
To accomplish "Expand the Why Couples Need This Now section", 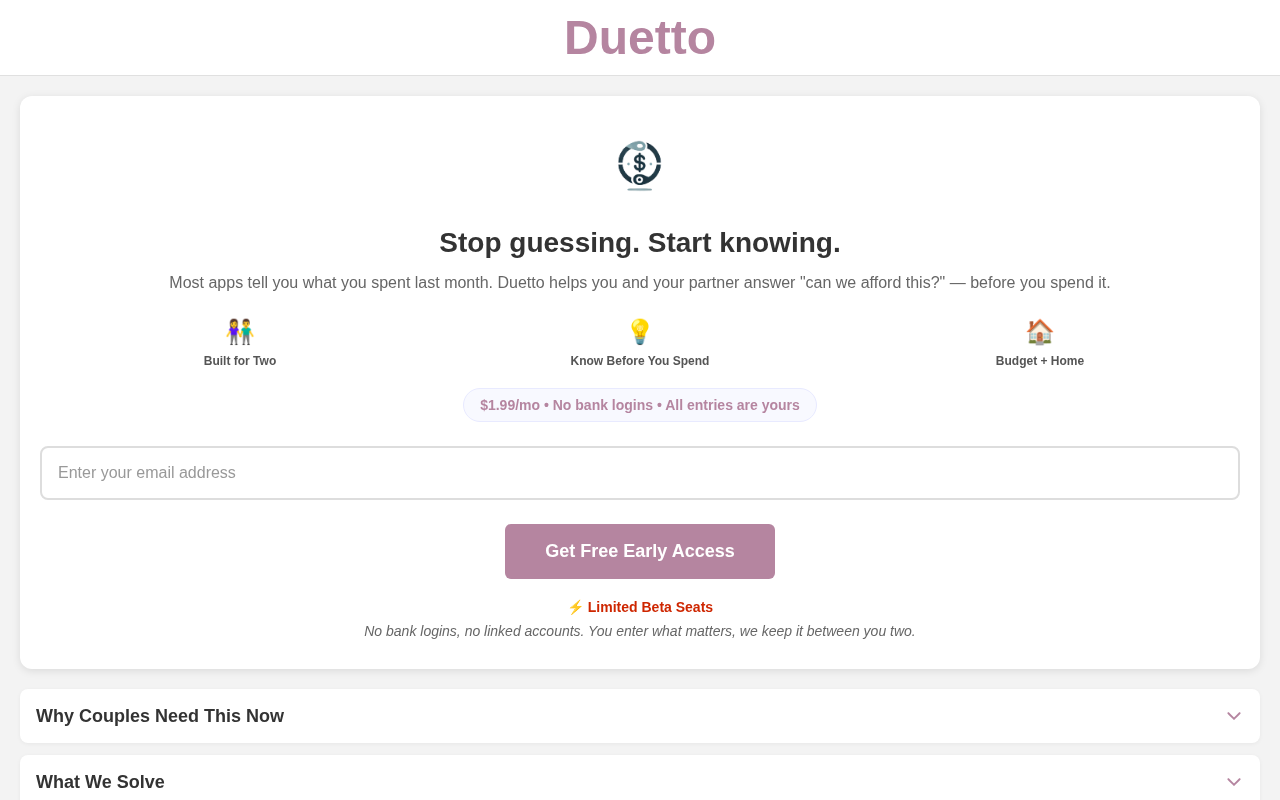I will [160, 716].
